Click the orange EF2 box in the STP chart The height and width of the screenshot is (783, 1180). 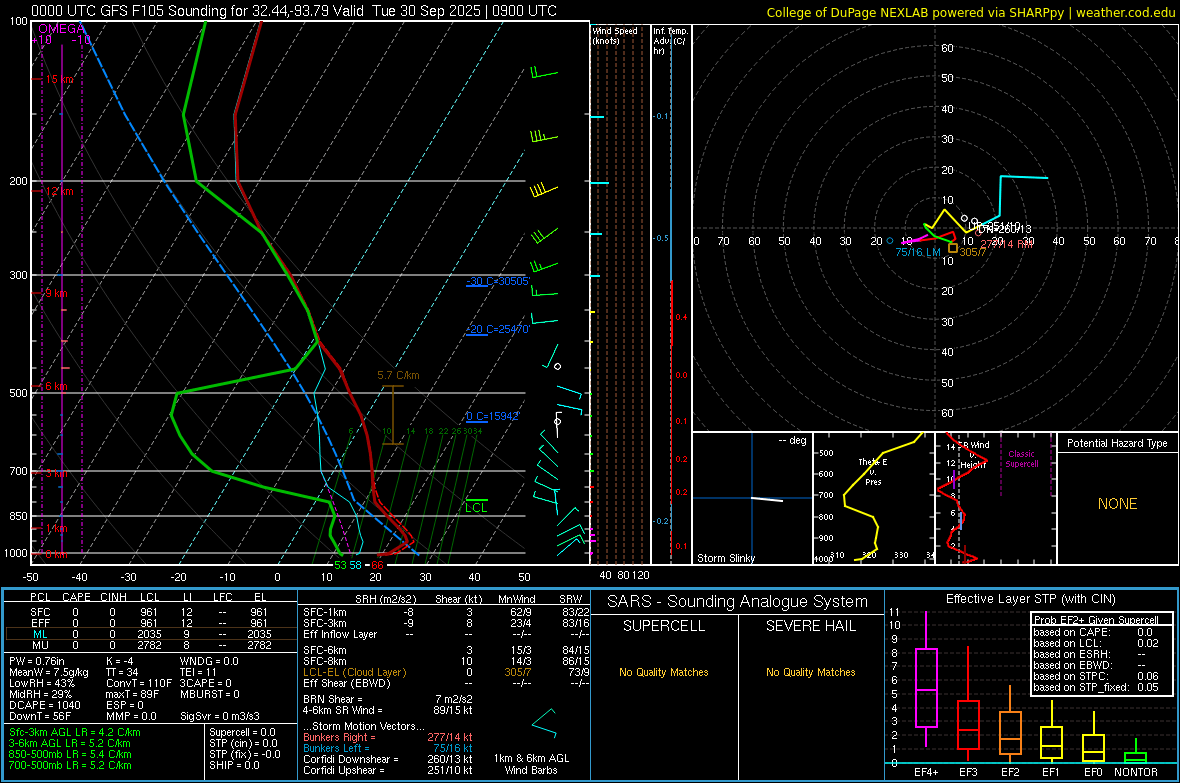point(1010,733)
